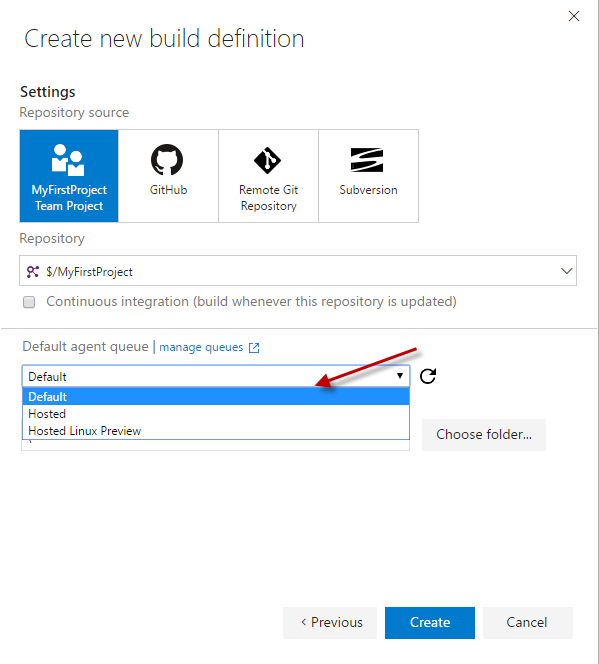
Task: Go back with the Previous button
Action: click(330, 622)
